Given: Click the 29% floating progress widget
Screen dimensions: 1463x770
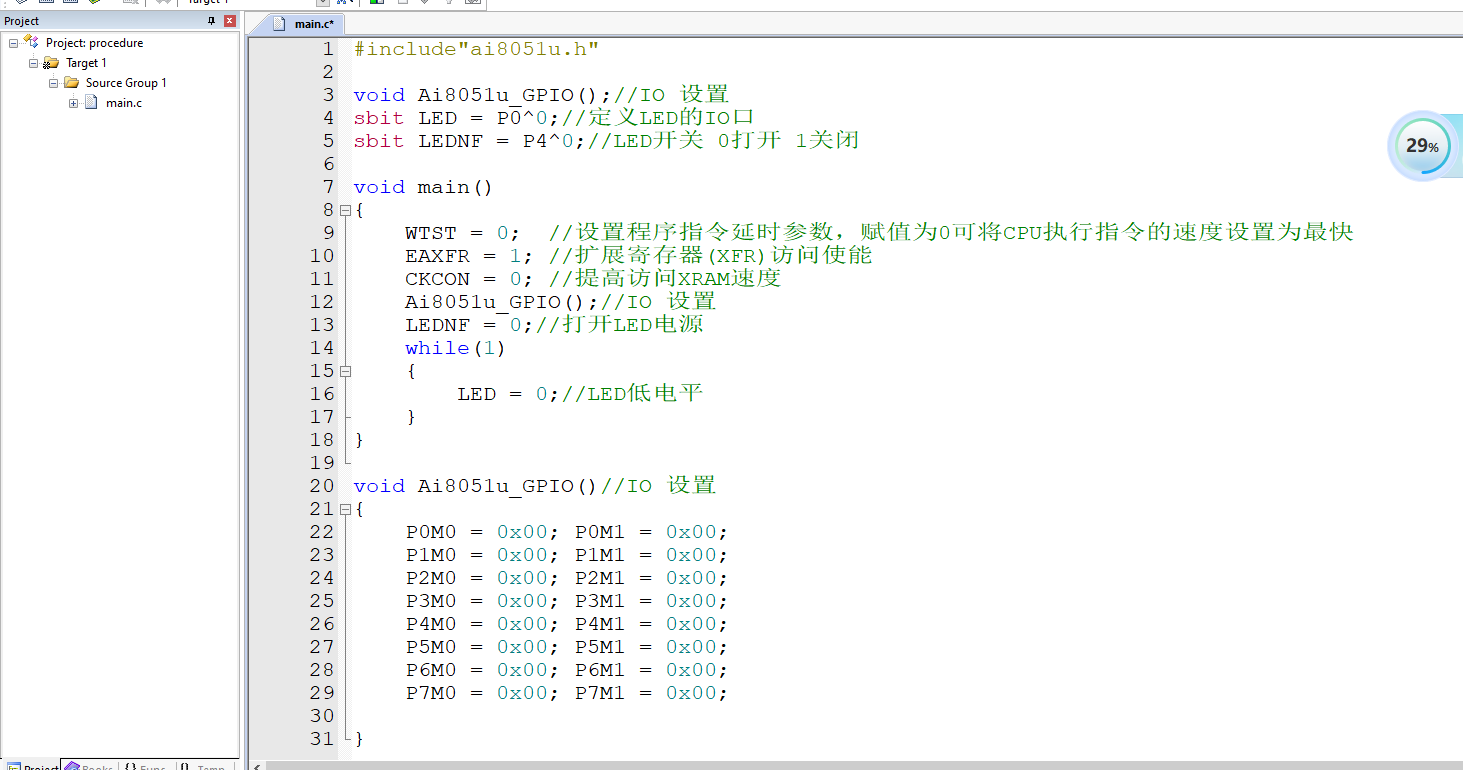Looking at the screenshot, I should coord(1422,146).
